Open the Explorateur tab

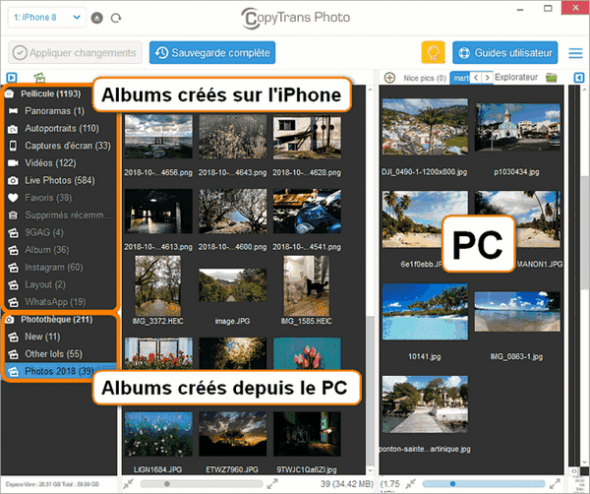(x=516, y=77)
